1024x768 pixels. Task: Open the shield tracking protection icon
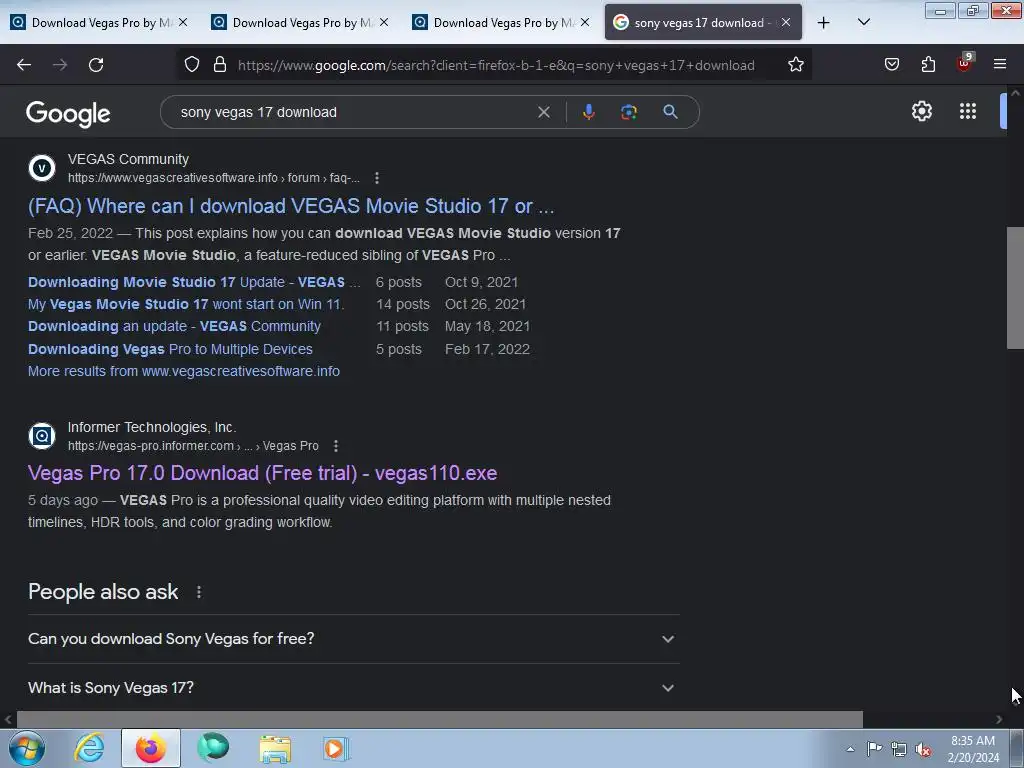tap(191, 65)
